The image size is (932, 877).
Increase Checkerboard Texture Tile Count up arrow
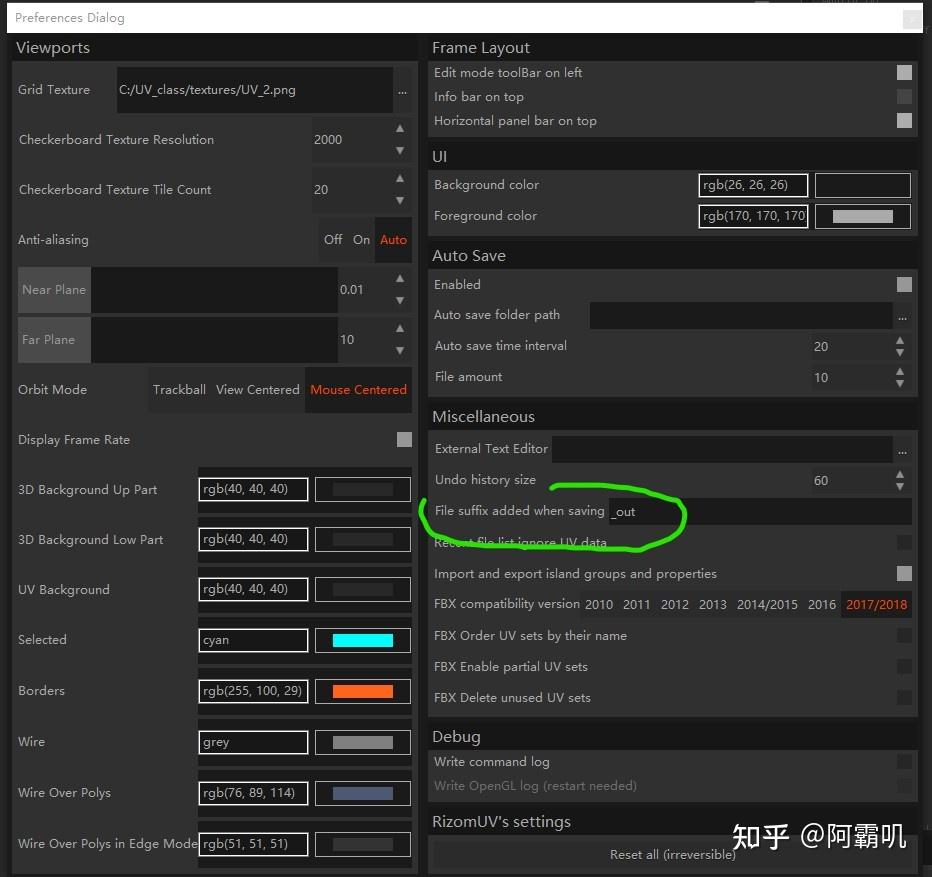pyautogui.click(x=400, y=178)
